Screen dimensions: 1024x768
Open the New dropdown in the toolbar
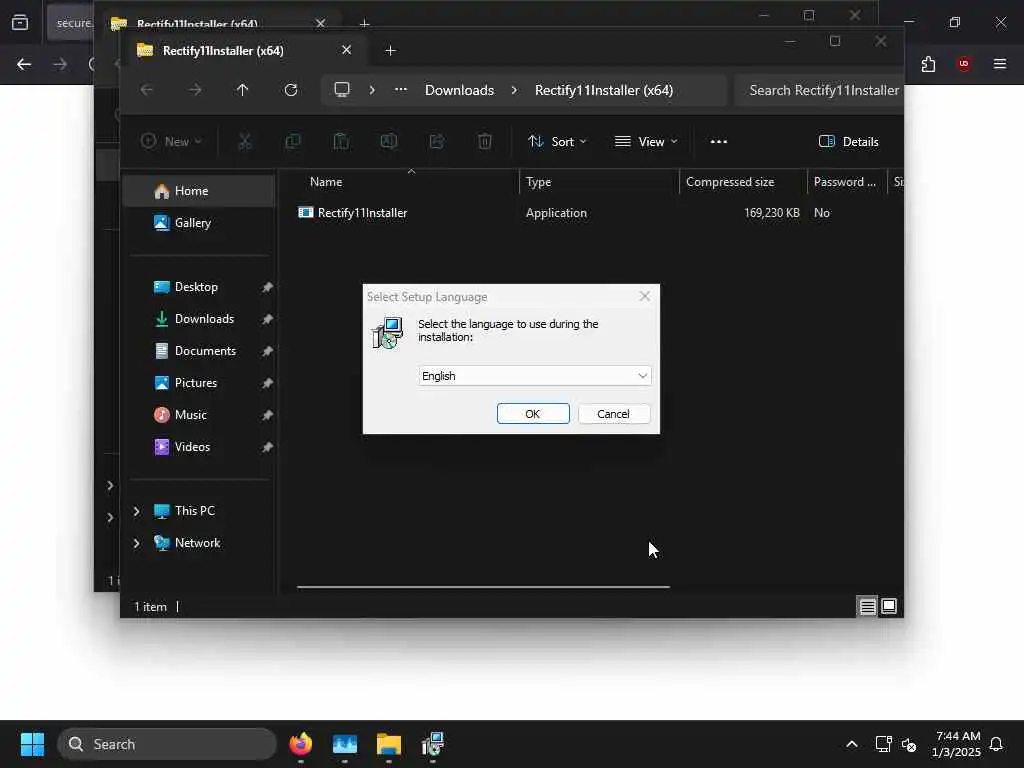(x=172, y=141)
